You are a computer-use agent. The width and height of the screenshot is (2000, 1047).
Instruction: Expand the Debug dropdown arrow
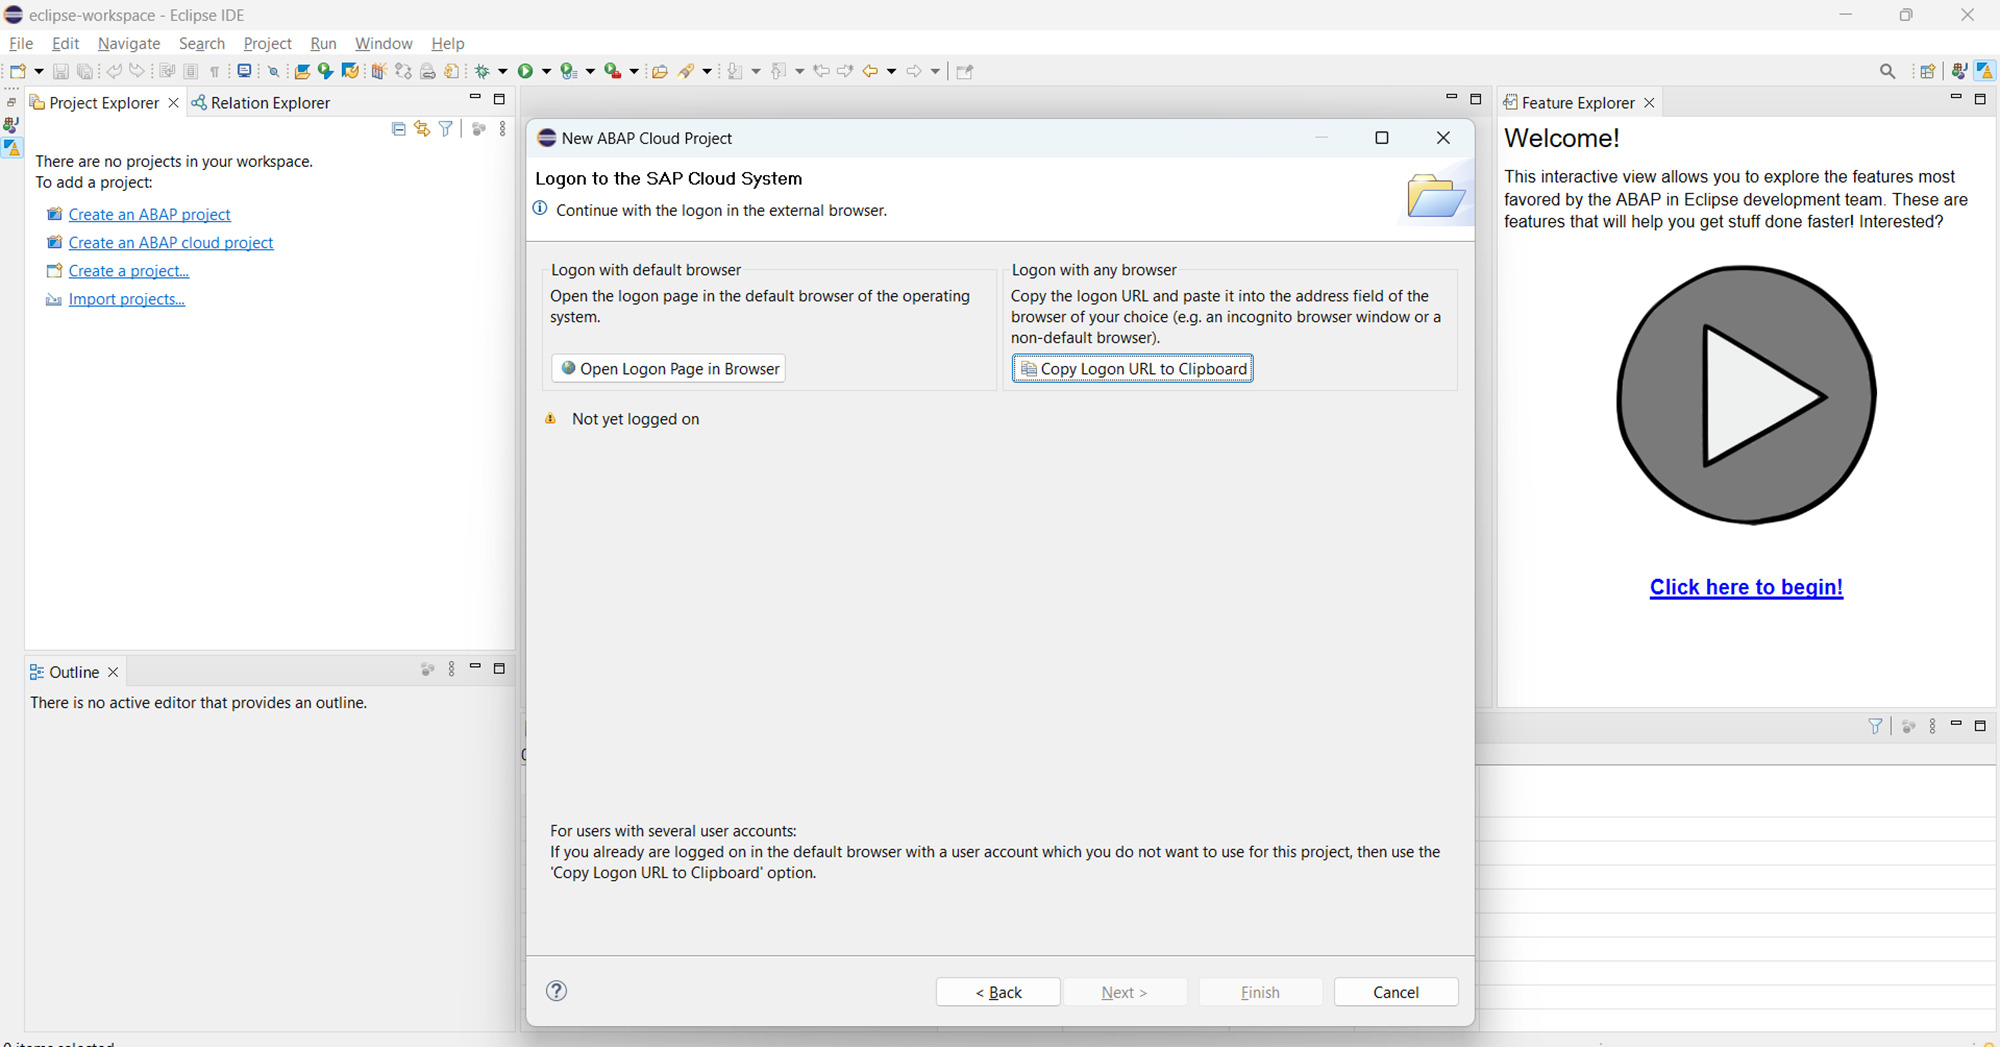point(502,71)
